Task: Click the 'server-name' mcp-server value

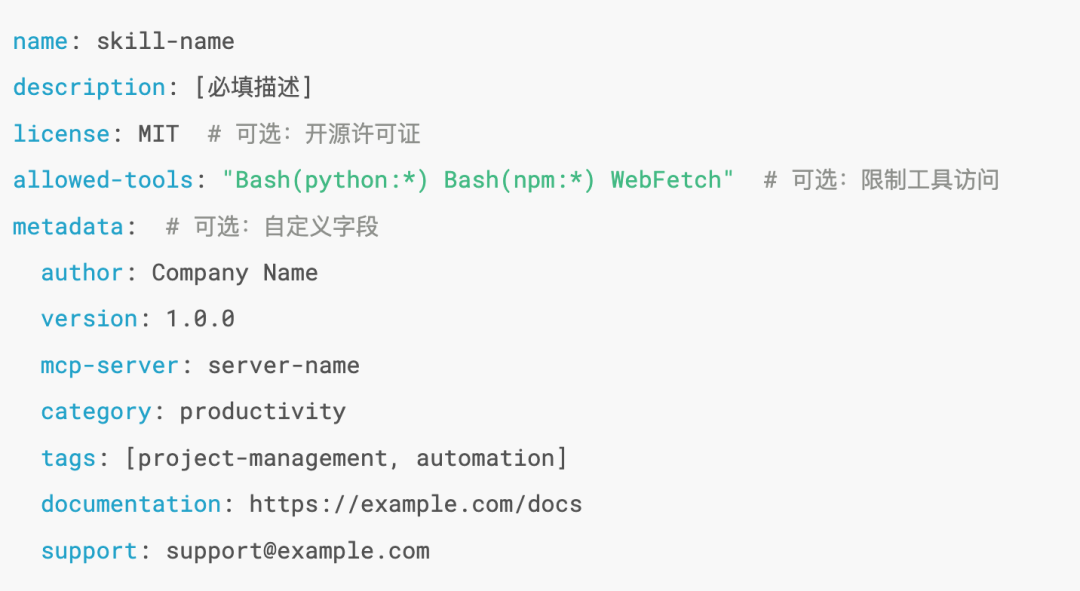Action: [x=283, y=365]
